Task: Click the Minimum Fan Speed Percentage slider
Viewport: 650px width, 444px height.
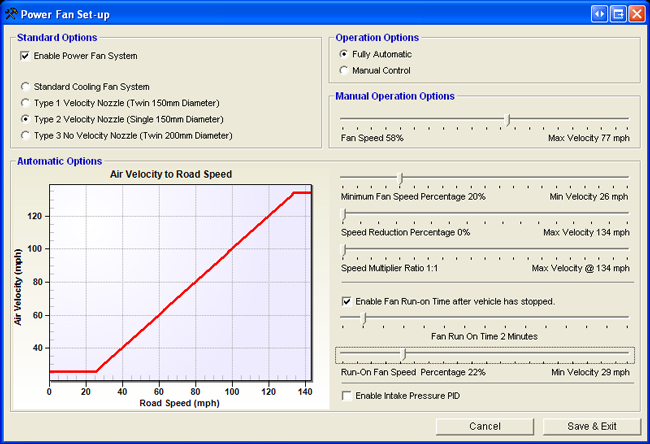Action: [x=400, y=180]
